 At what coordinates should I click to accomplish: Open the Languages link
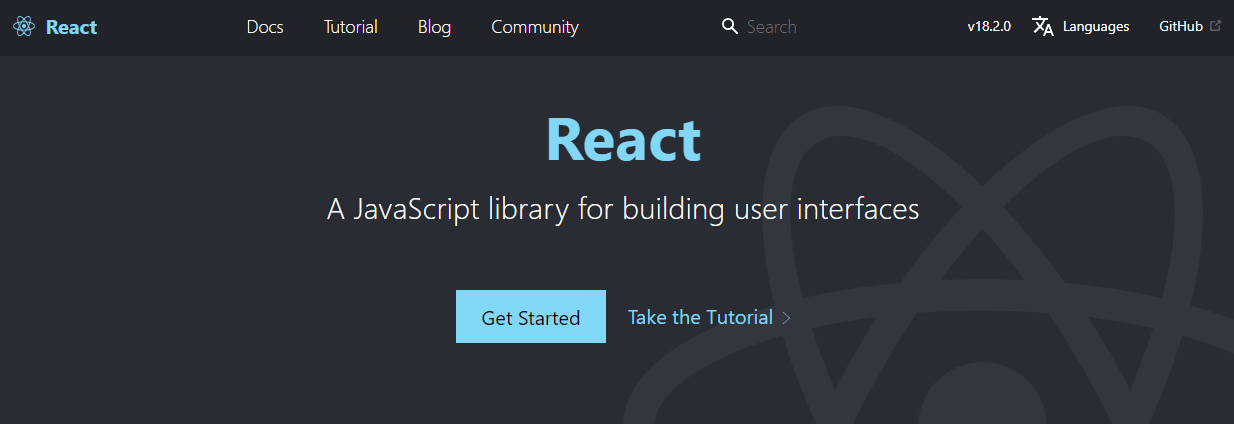(x=1096, y=27)
